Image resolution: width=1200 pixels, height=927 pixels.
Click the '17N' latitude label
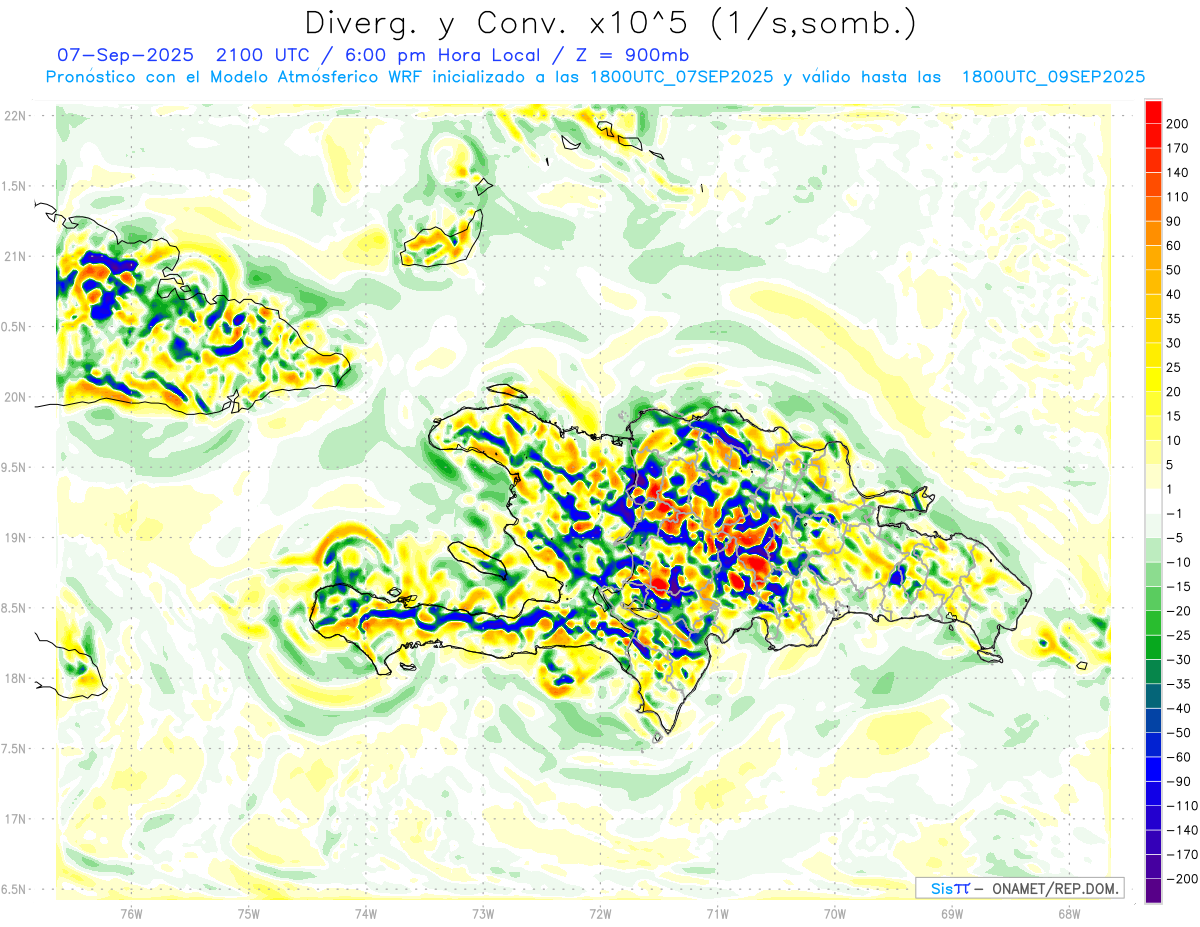coord(15,819)
